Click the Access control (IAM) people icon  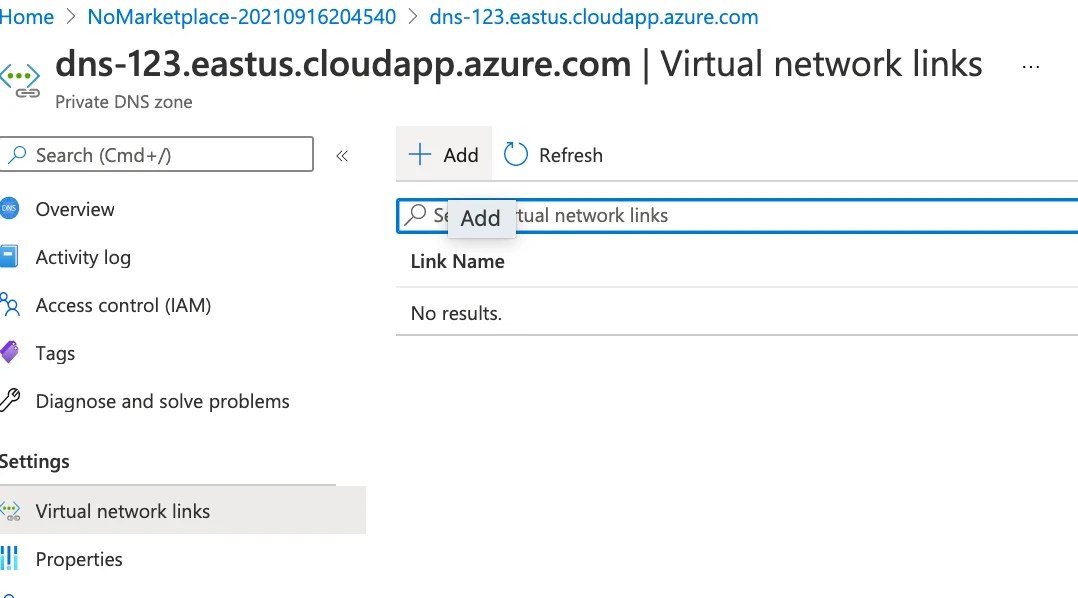10,304
